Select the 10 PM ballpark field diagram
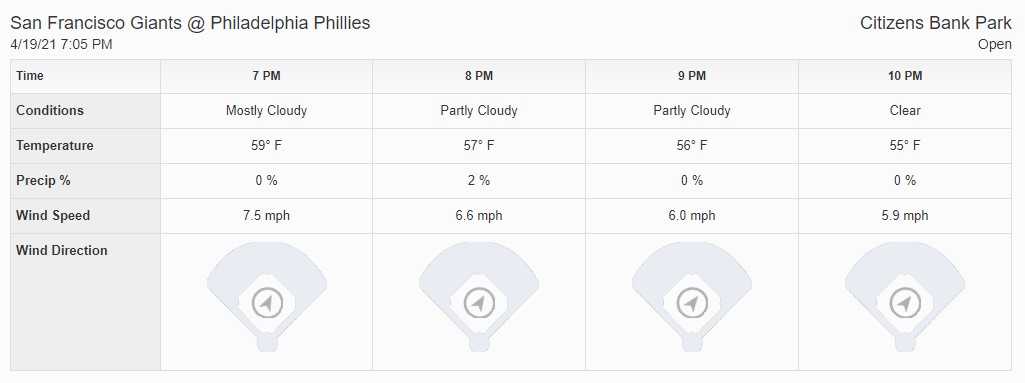The width and height of the screenshot is (1025, 383). (x=905, y=297)
